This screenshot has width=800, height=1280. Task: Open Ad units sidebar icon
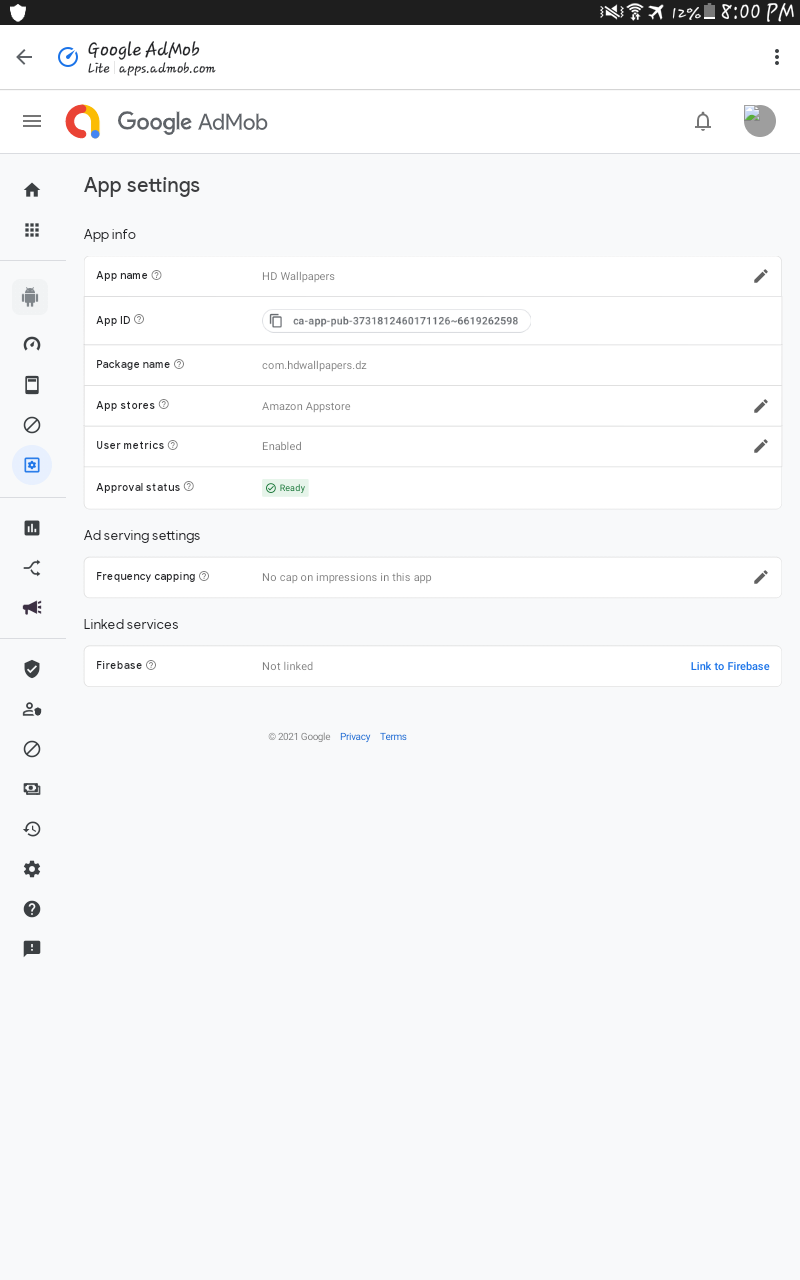click(32, 385)
